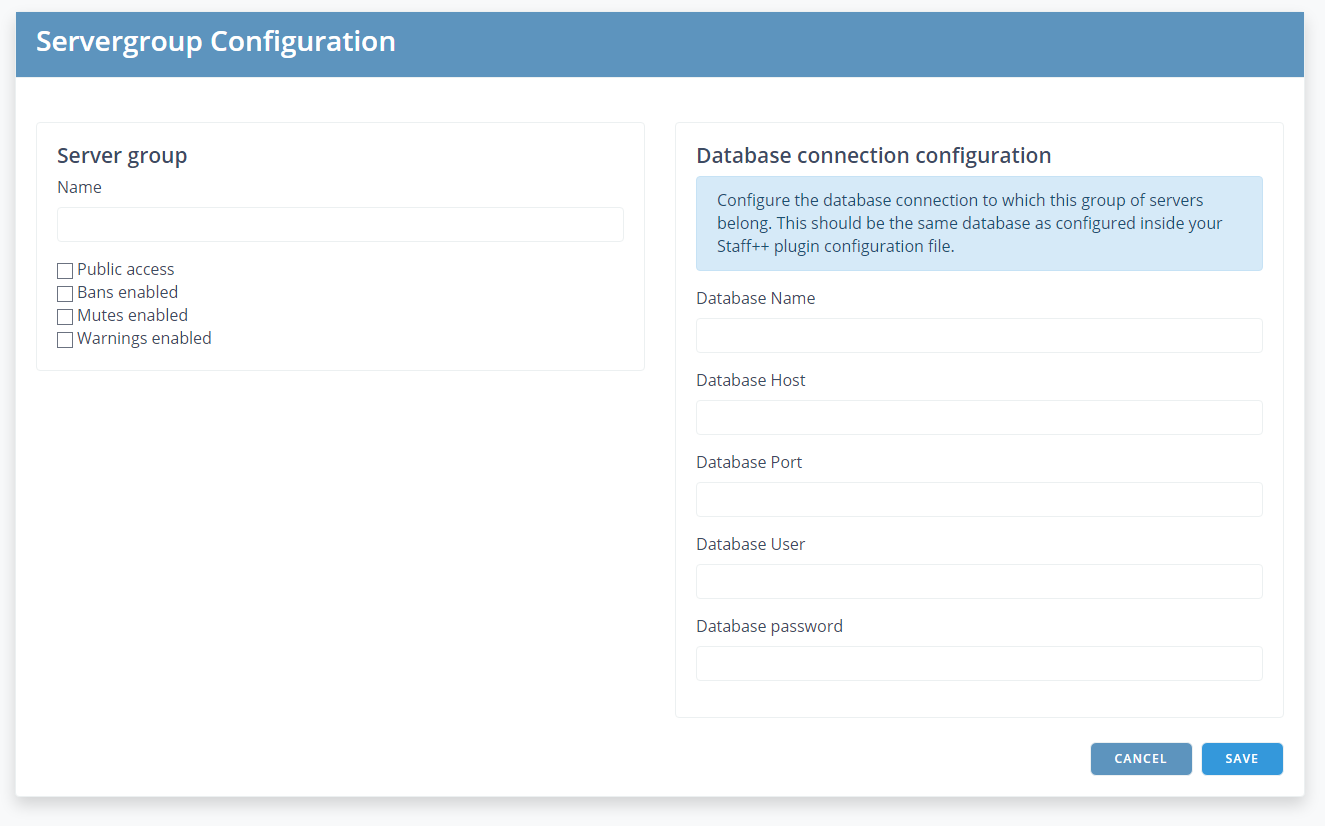Toggle the Mutes enabled checkbox

(x=65, y=317)
